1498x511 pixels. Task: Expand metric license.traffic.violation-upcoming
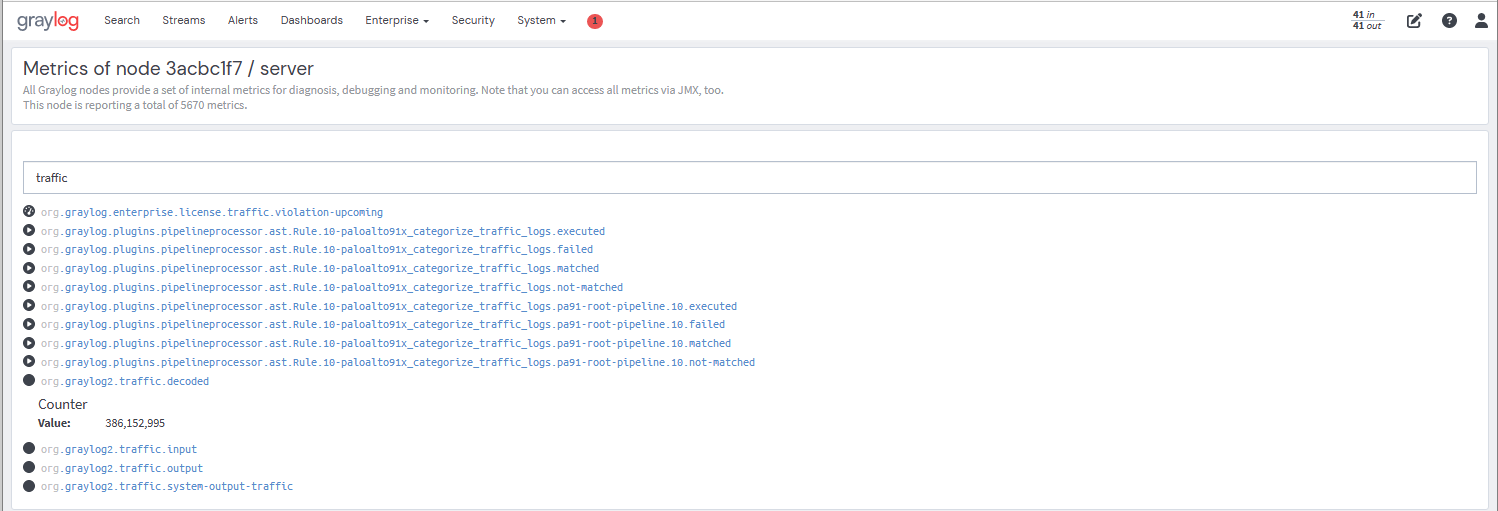(212, 212)
